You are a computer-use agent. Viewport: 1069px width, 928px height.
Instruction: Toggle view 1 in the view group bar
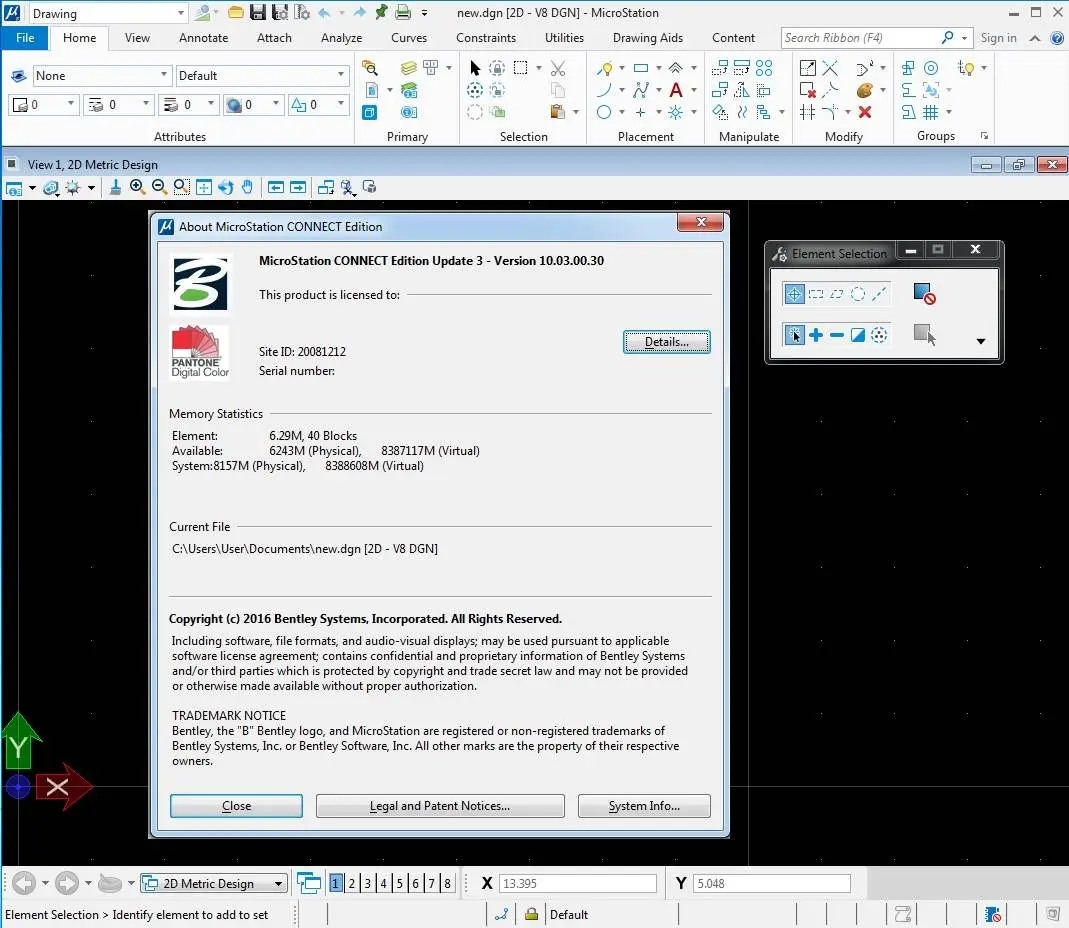(335, 883)
